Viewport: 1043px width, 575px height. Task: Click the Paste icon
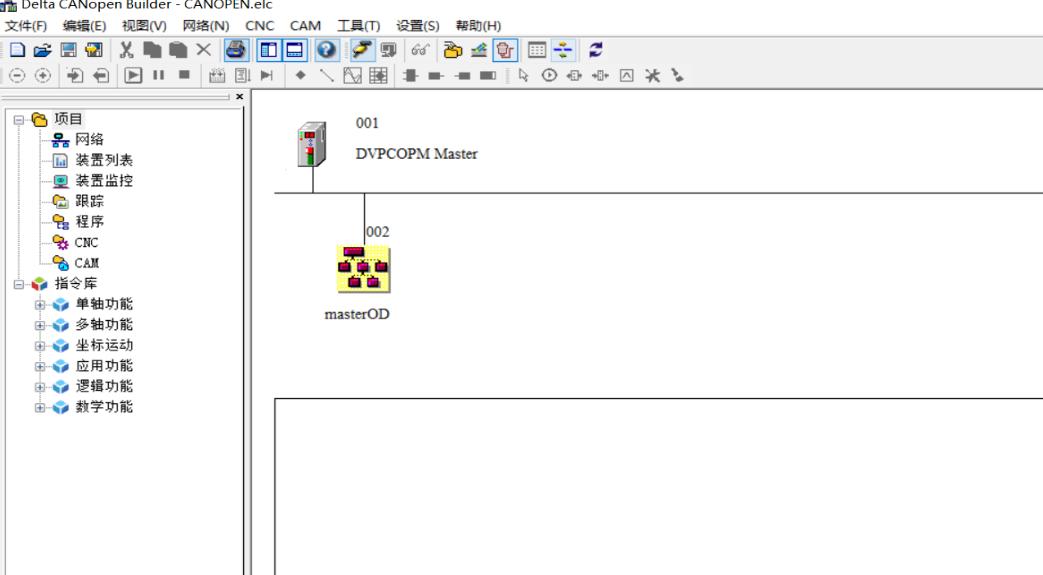(178, 50)
